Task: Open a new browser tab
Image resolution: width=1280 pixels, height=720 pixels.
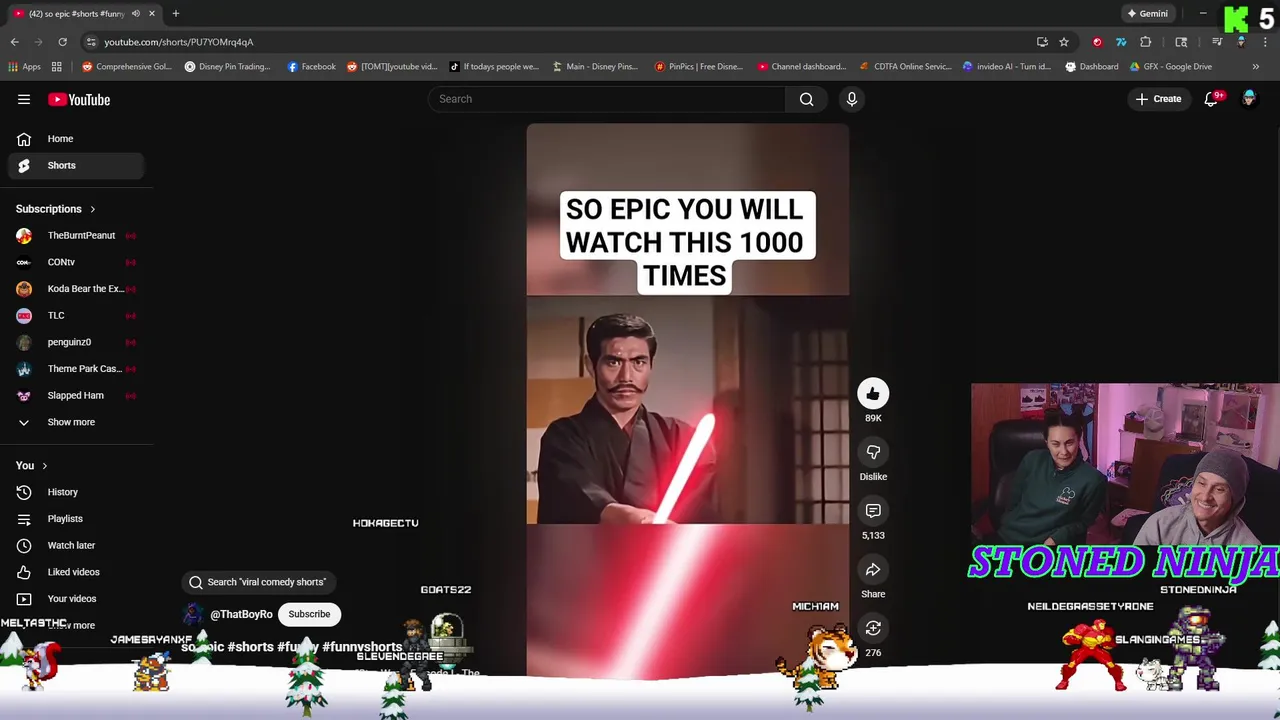Action: [x=175, y=14]
